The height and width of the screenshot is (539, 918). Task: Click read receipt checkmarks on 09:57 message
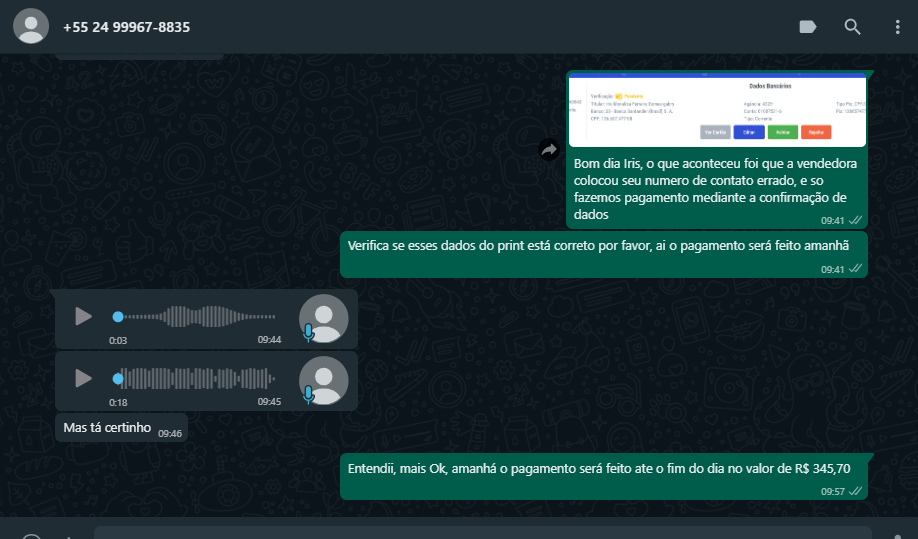pos(855,491)
